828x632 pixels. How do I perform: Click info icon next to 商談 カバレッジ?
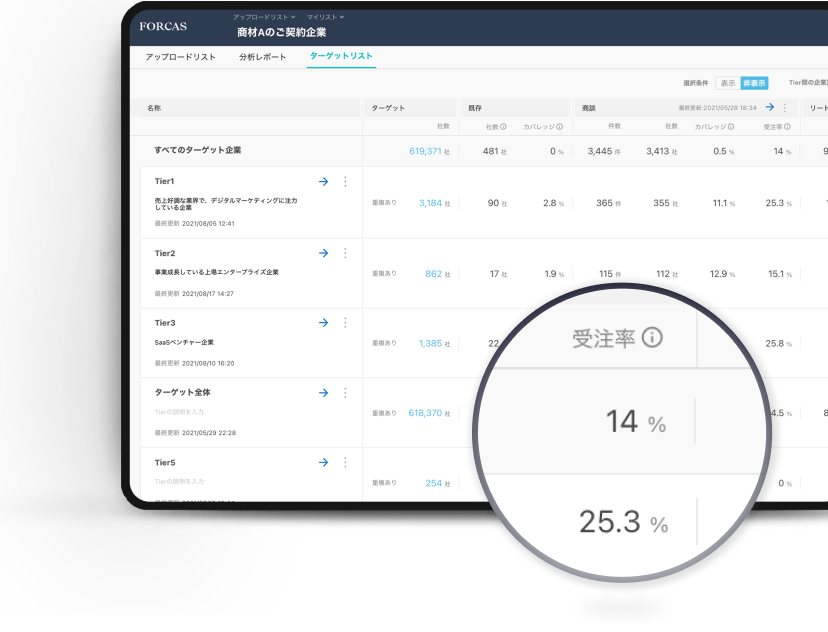tap(731, 127)
